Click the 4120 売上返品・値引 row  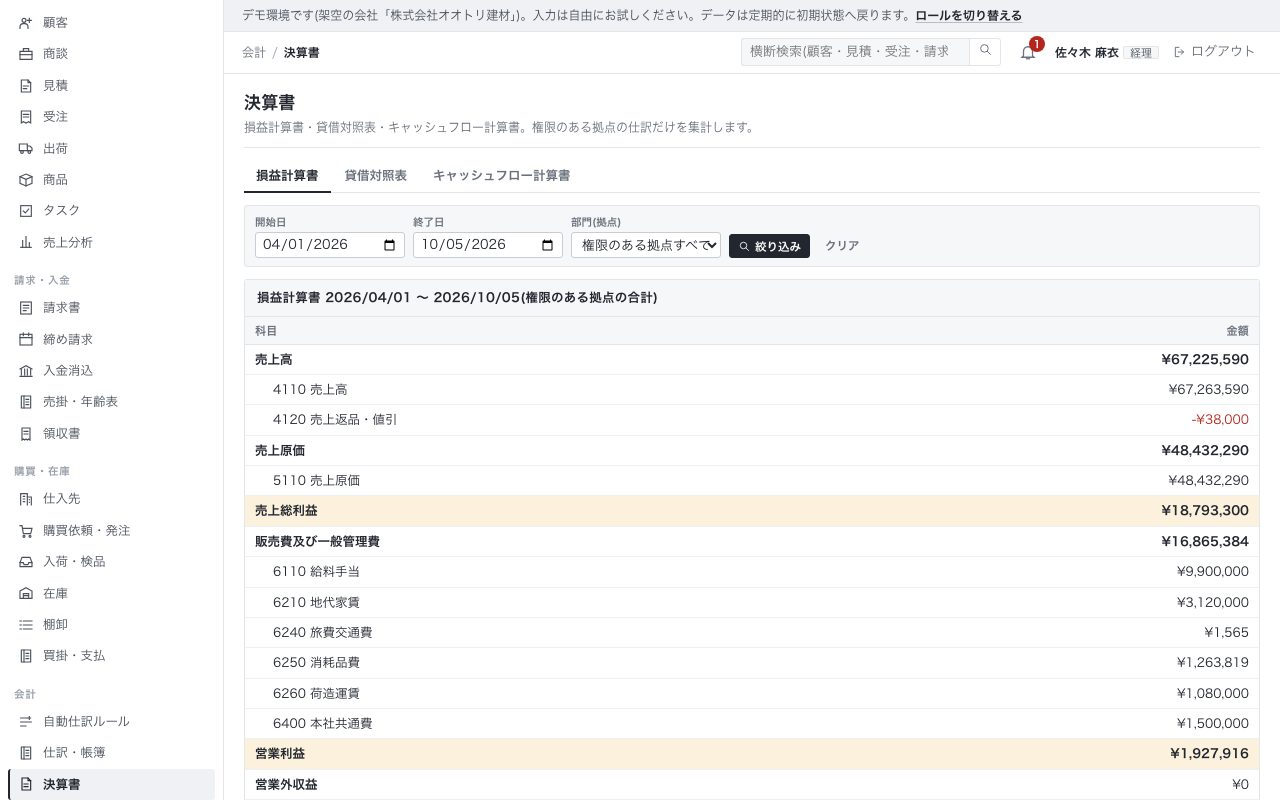(x=752, y=420)
